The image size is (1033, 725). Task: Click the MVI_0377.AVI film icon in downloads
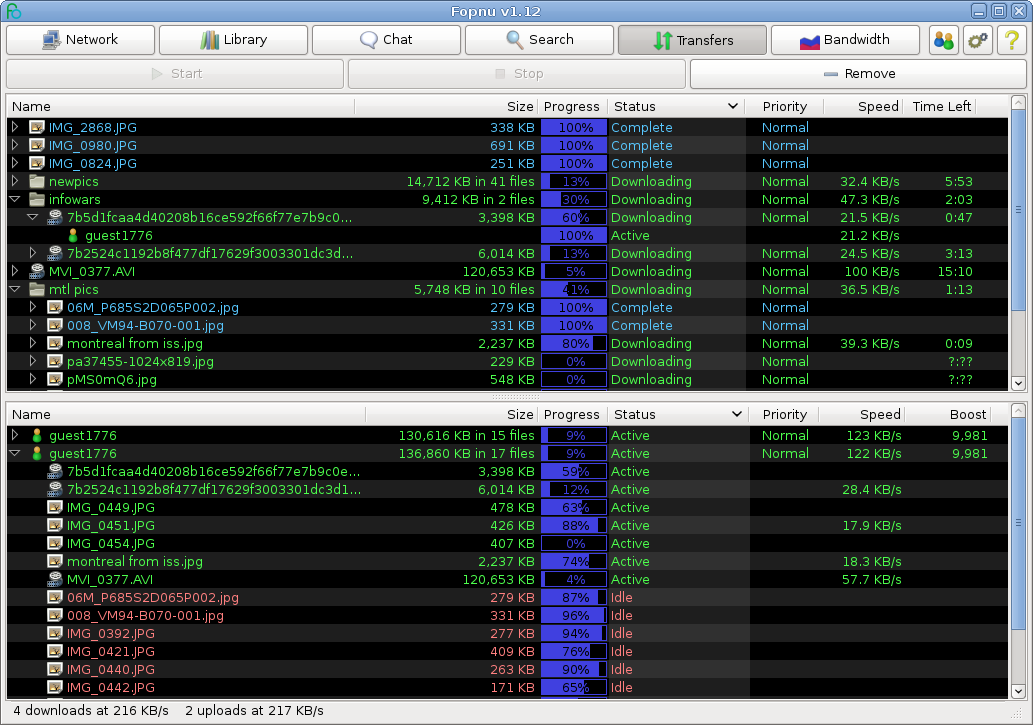pyautogui.click(x=37, y=272)
